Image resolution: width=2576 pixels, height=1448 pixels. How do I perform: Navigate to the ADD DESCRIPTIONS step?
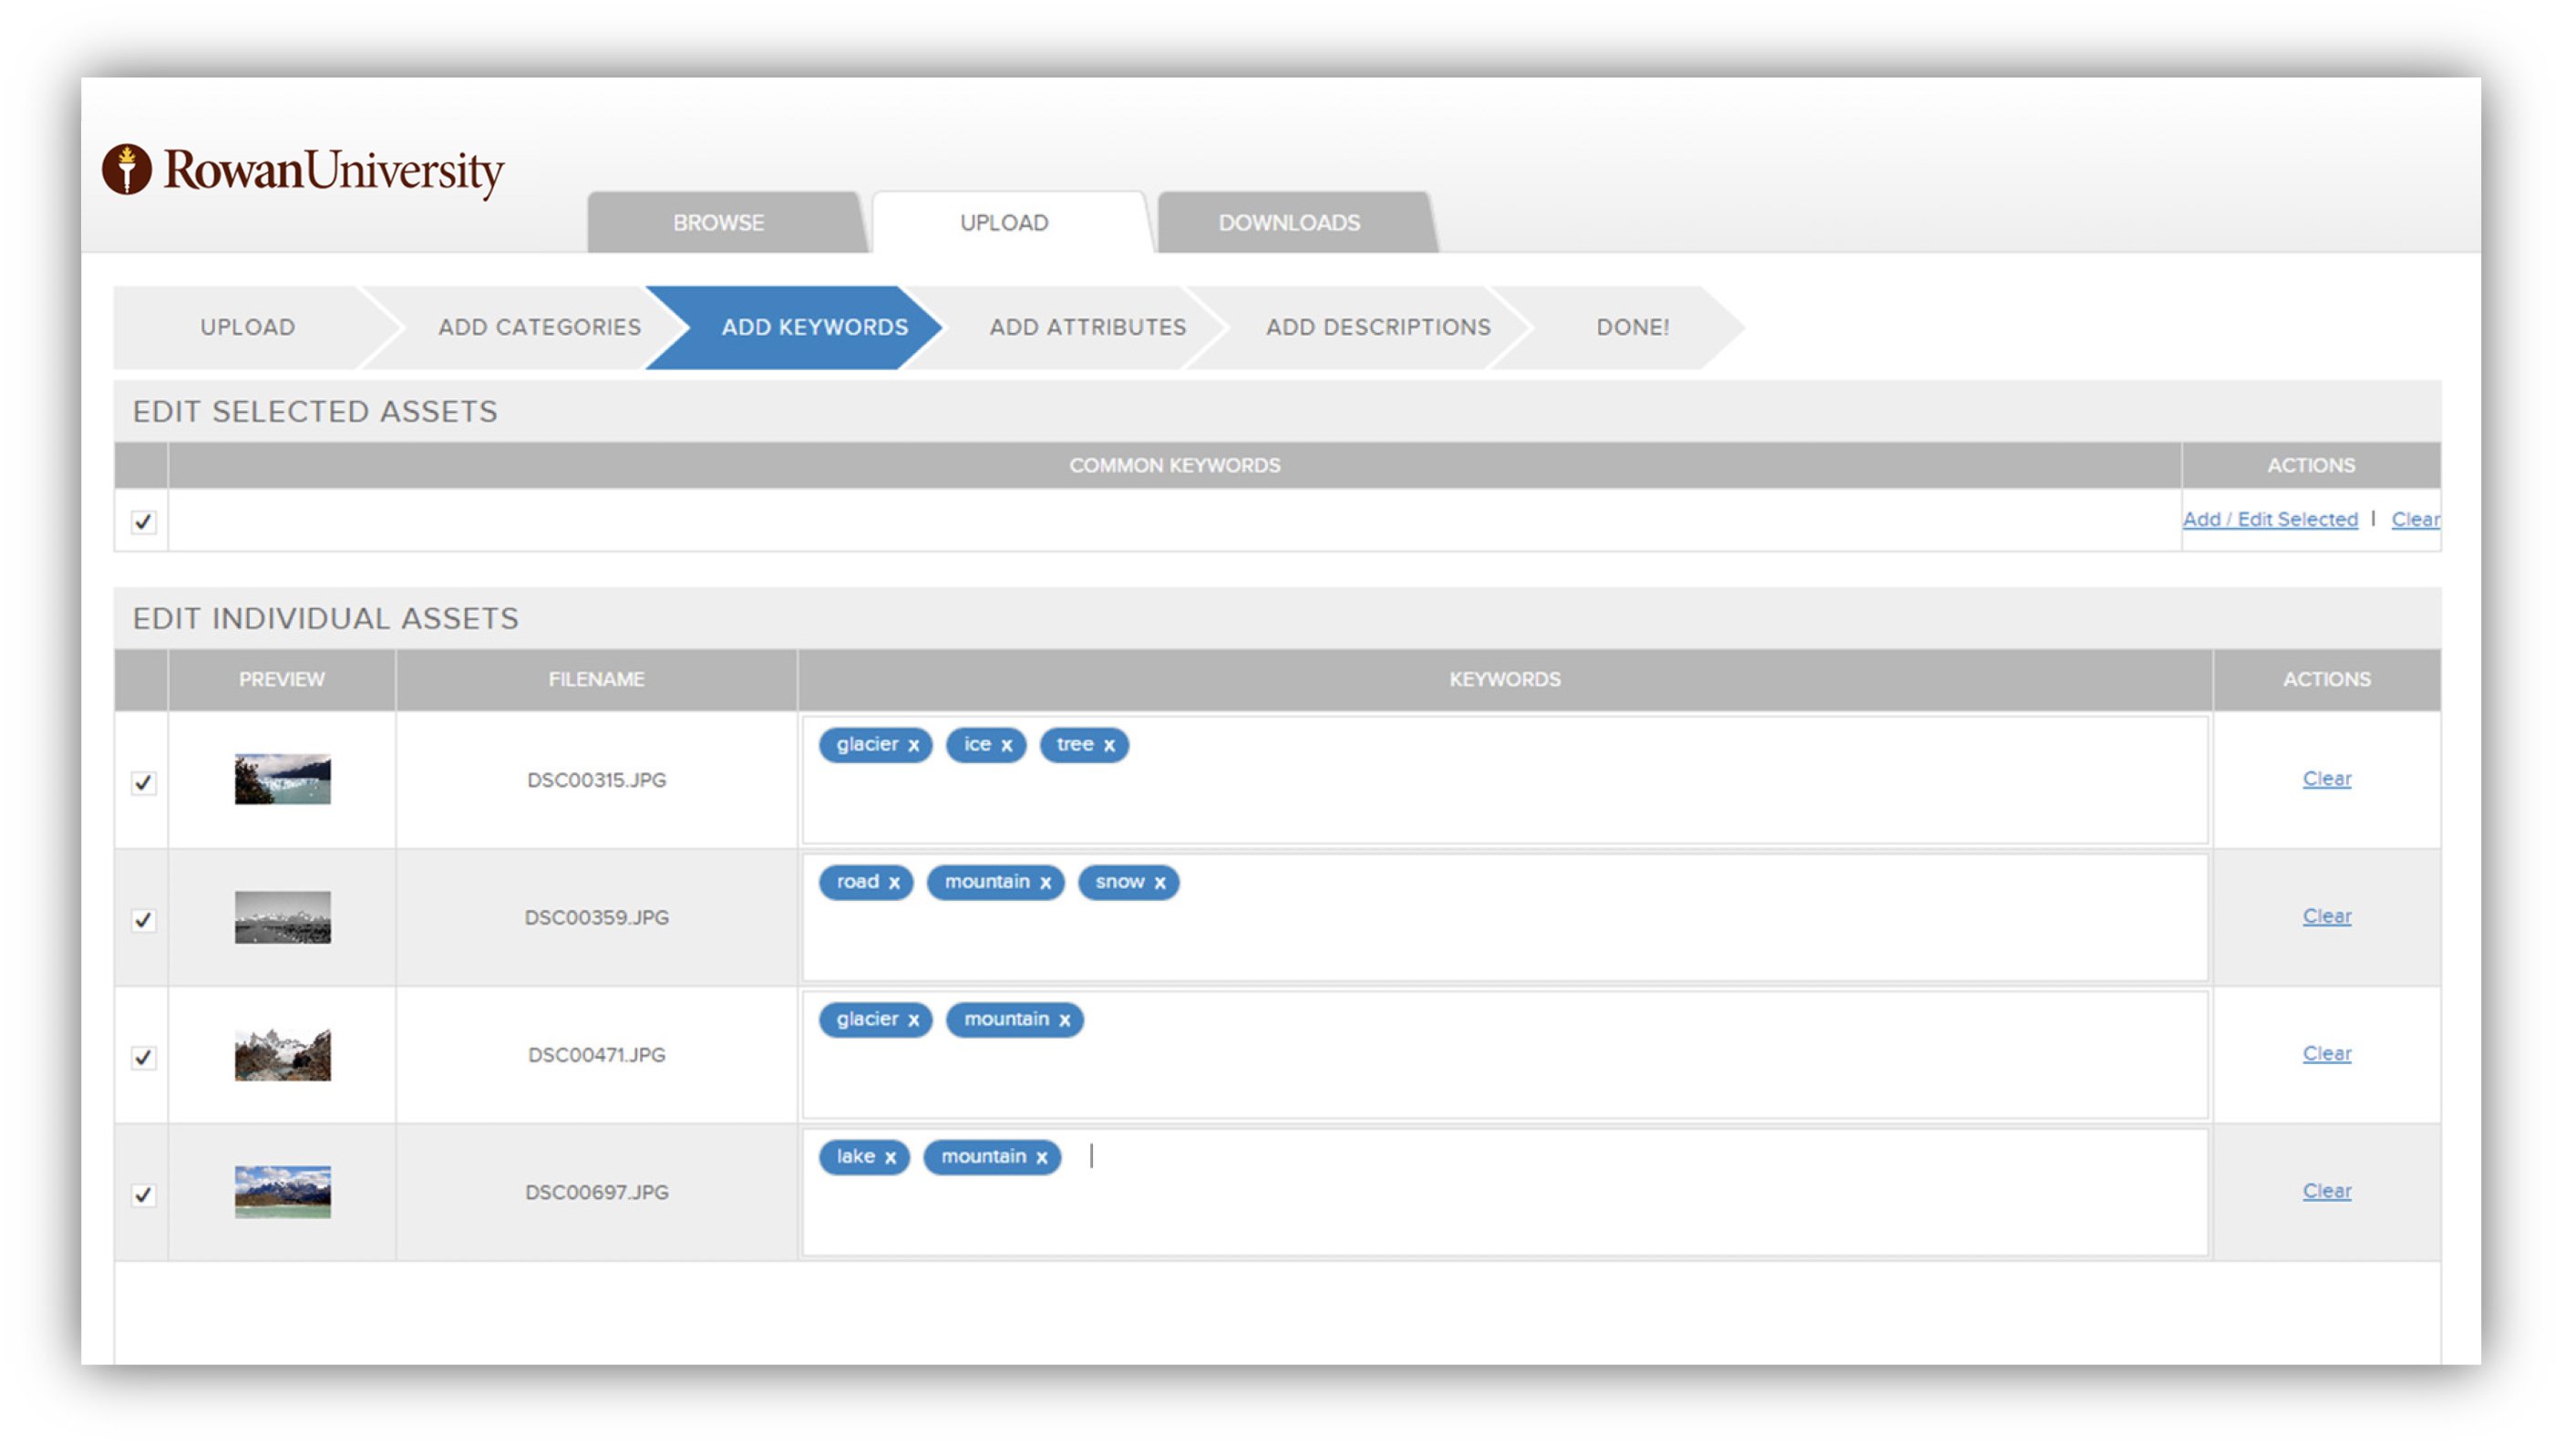click(x=1378, y=326)
